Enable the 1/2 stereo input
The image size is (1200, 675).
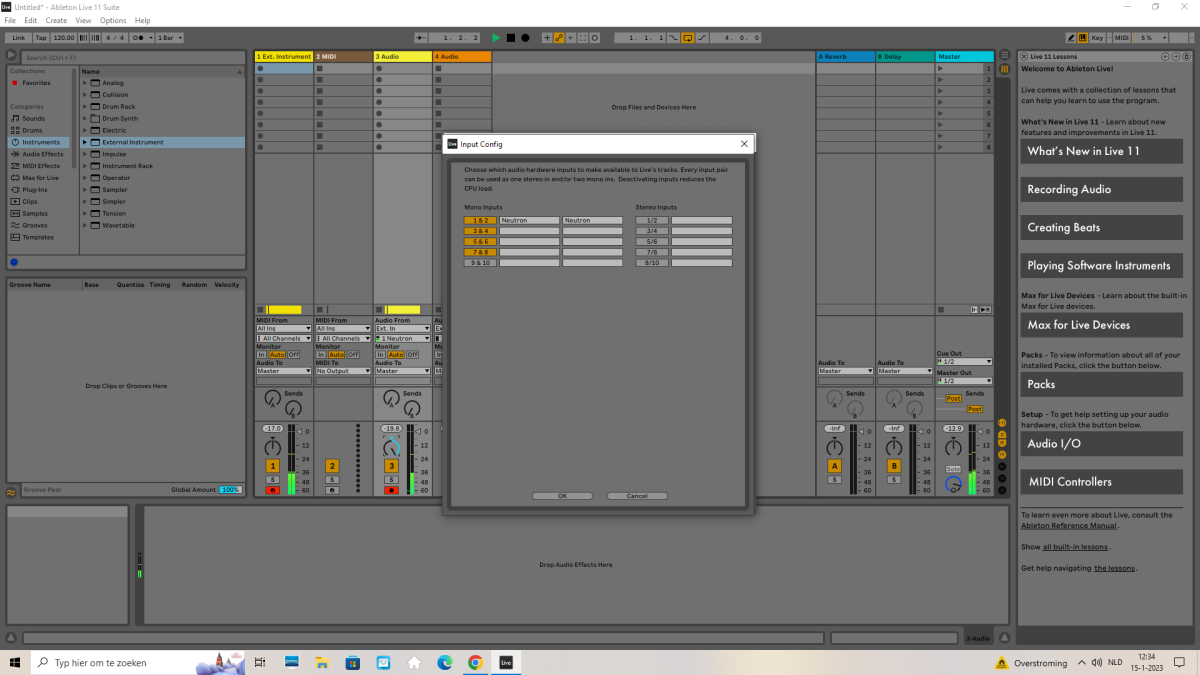coord(651,220)
